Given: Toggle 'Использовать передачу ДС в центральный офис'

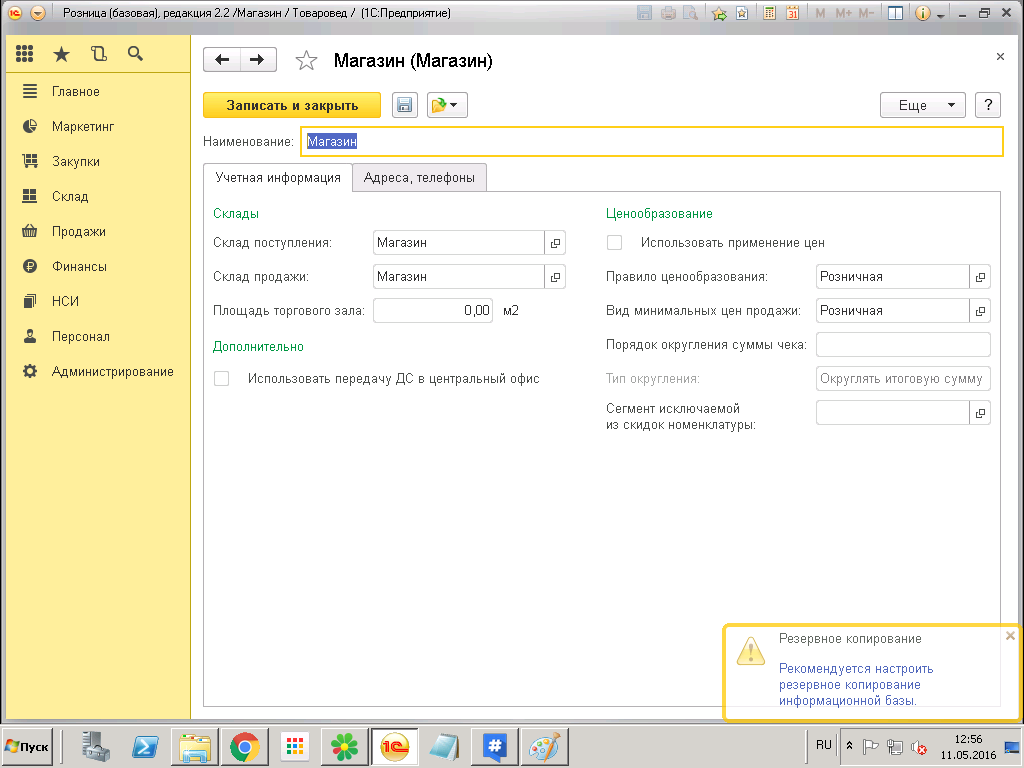Looking at the screenshot, I should (222, 379).
